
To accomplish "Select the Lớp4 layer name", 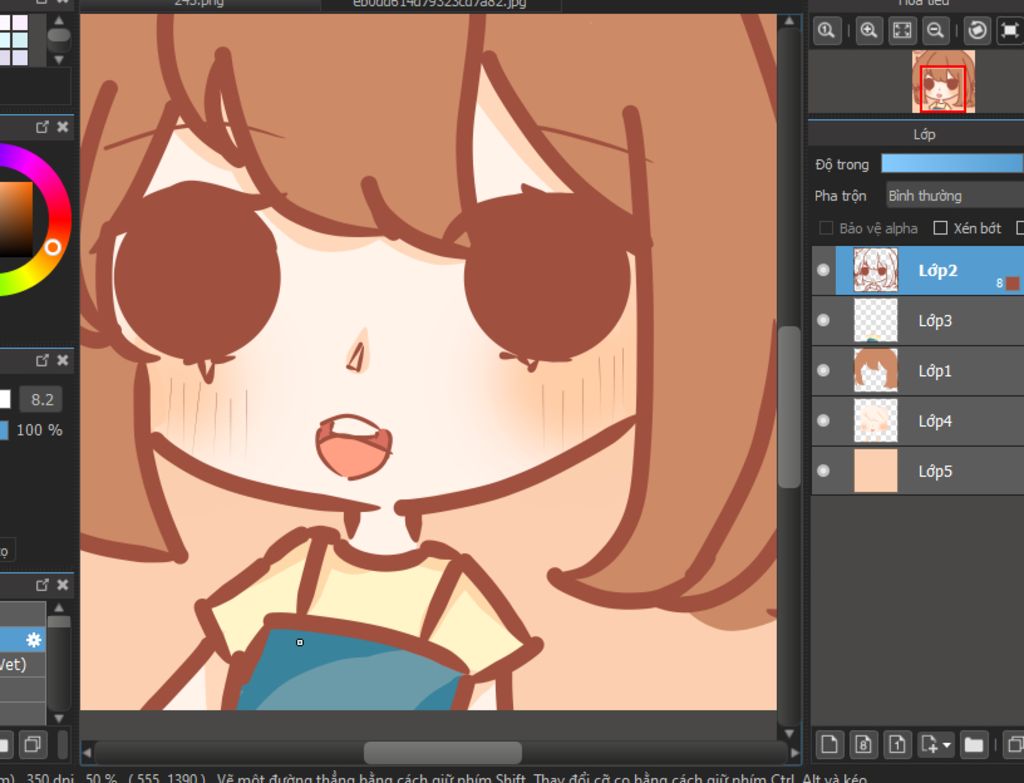I will pyautogui.click(x=935, y=421).
